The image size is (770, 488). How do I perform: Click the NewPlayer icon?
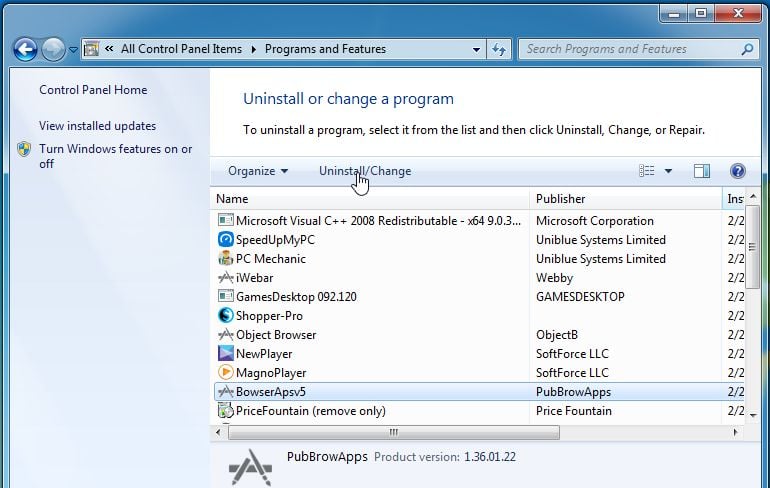[225, 353]
